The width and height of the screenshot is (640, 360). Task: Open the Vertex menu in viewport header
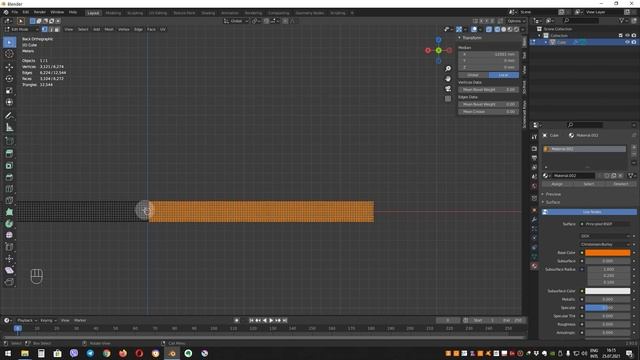point(124,29)
